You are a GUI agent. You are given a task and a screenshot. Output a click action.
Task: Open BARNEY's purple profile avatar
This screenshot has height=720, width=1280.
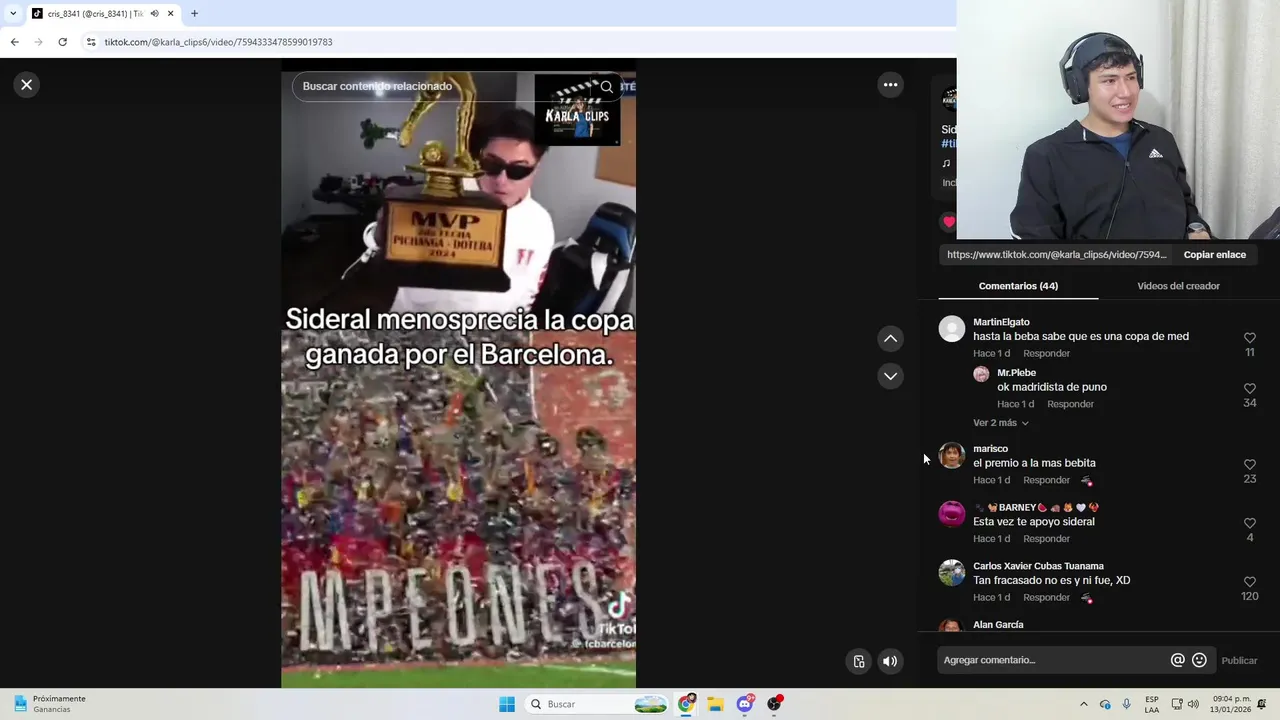point(952,514)
